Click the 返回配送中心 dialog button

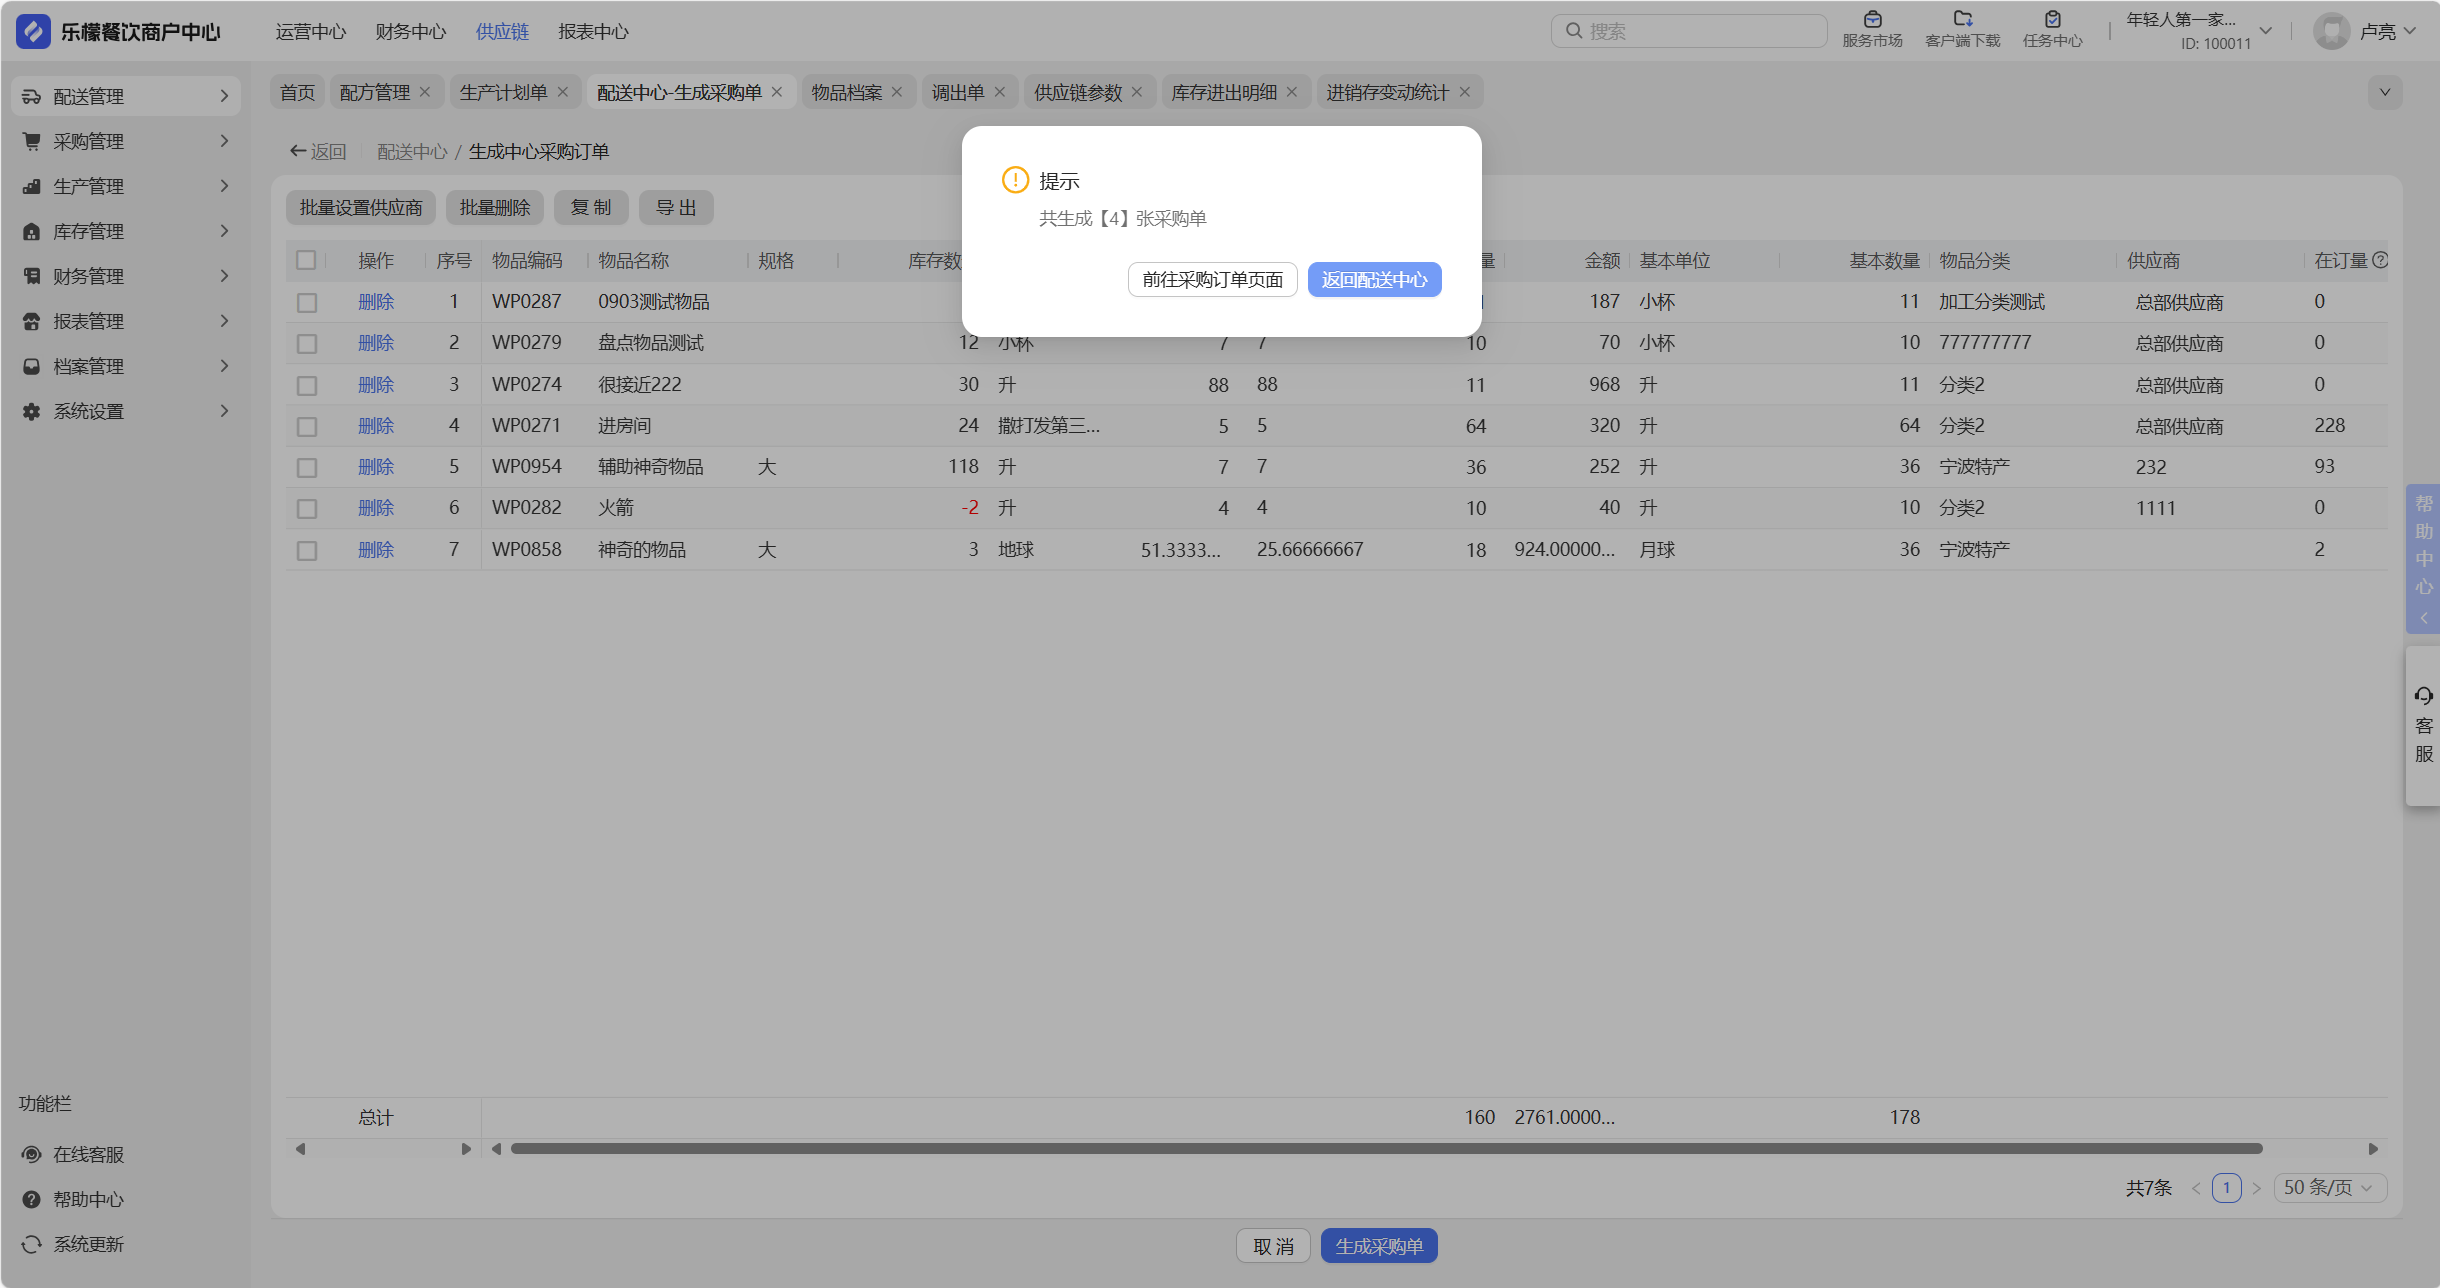(x=1374, y=280)
